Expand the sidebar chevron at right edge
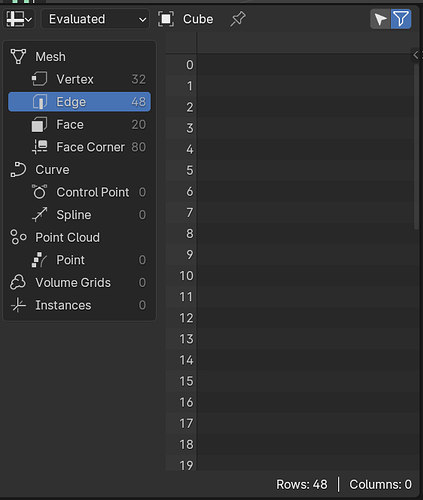This screenshot has width=423, height=500. (x=416, y=55)
